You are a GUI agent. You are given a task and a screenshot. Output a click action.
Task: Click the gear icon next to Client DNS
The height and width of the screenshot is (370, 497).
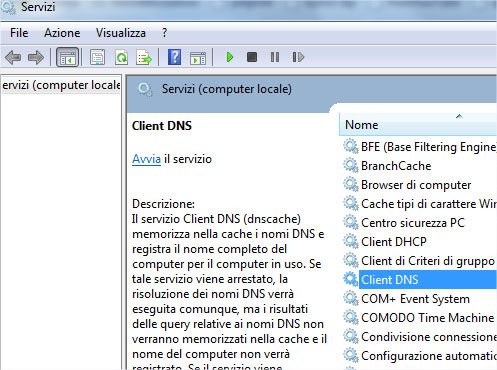(351, 280)
